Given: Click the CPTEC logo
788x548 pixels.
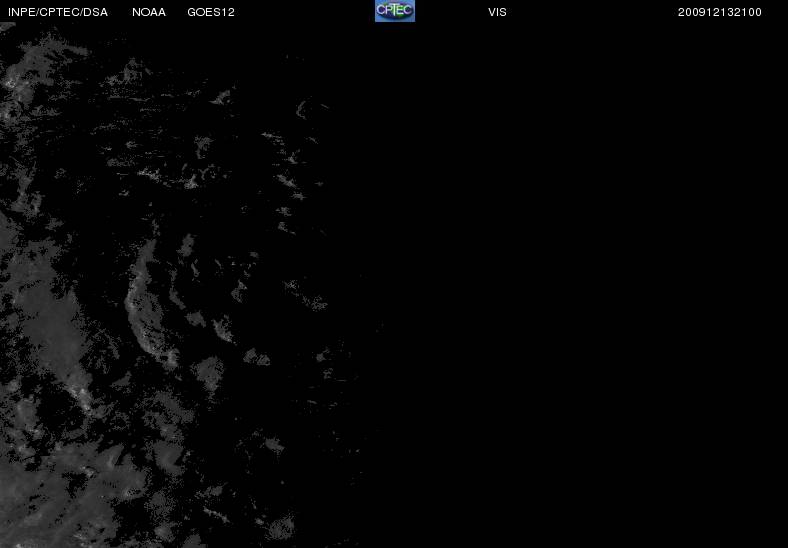Looking at the screenshot, I should pyautogui.click(x=395, y=11).
